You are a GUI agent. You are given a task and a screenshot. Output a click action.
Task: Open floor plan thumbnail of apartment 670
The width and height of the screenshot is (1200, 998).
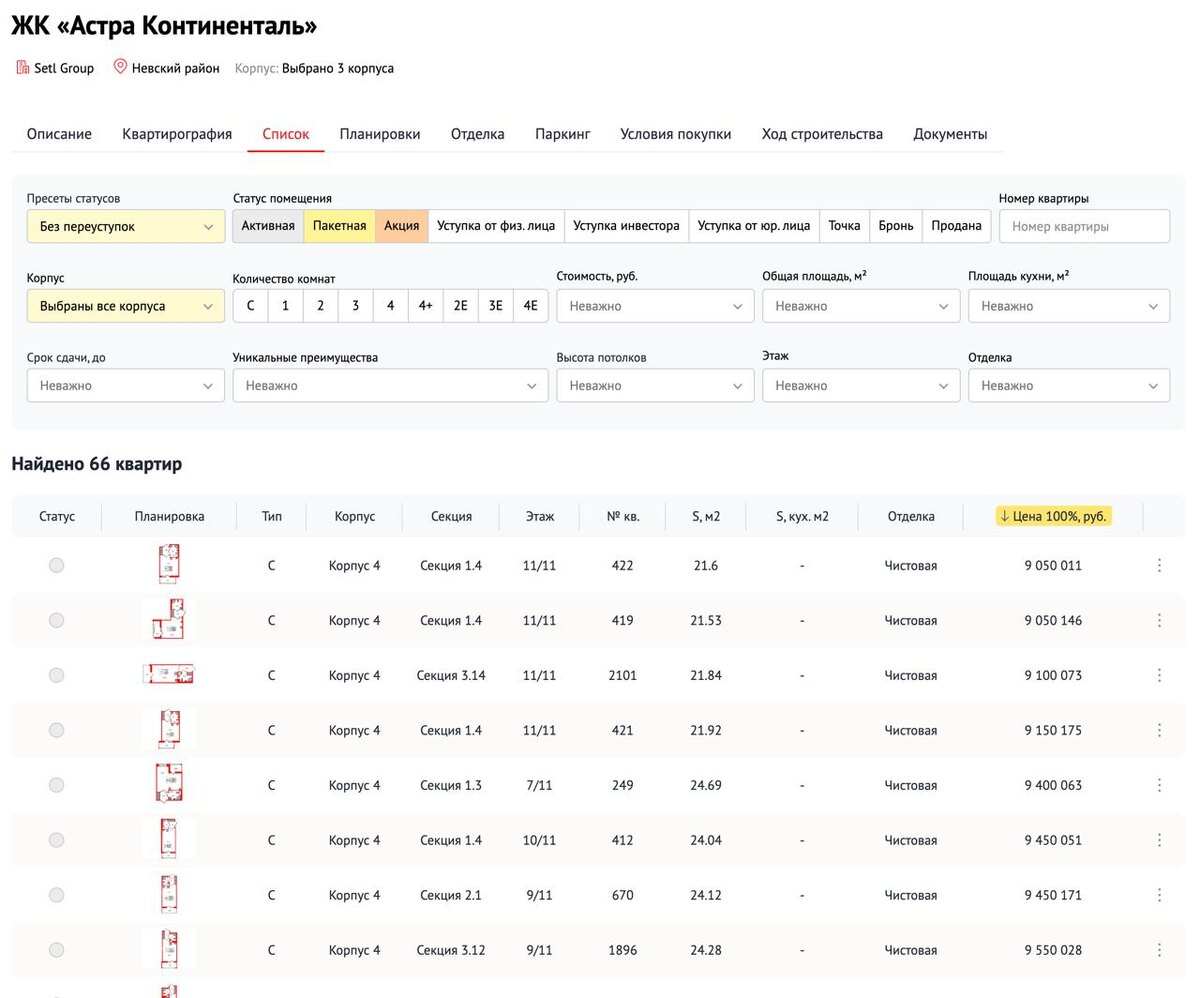click(169, 894)
